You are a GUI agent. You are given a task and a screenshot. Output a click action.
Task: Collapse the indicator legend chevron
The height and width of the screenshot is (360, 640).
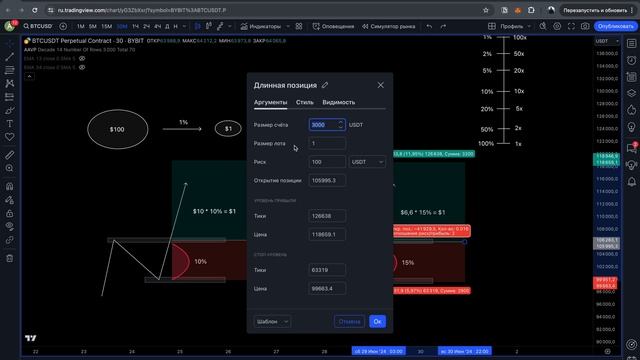click(29, 76)
